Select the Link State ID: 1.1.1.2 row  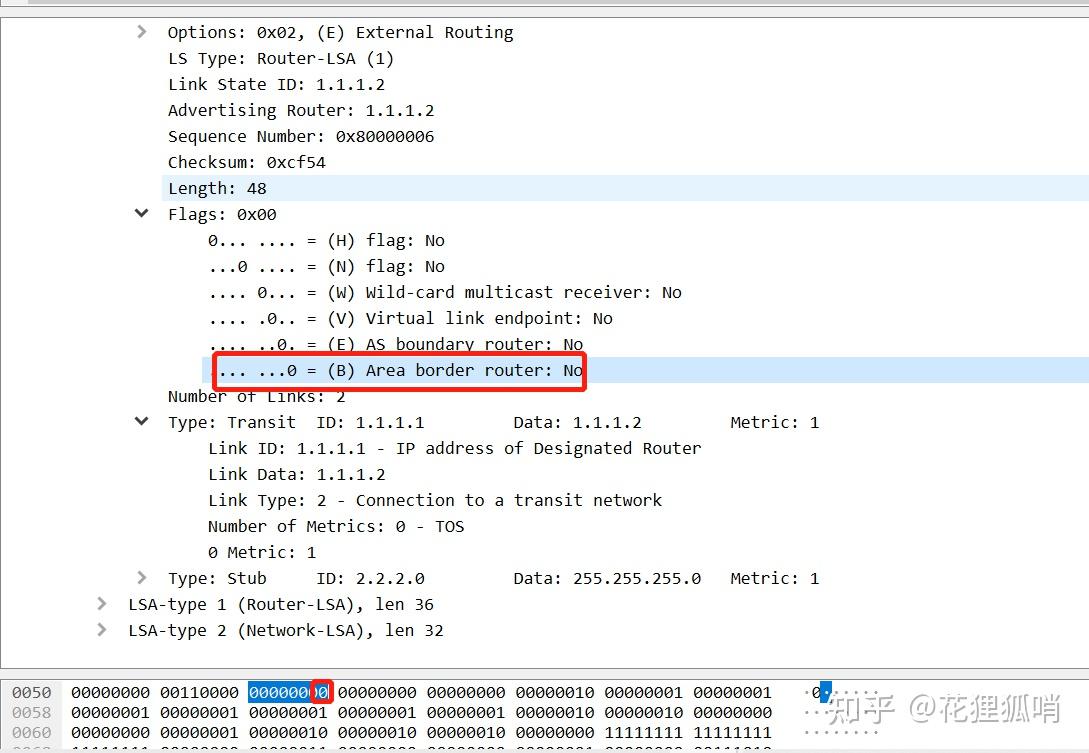tap(276, 84)
